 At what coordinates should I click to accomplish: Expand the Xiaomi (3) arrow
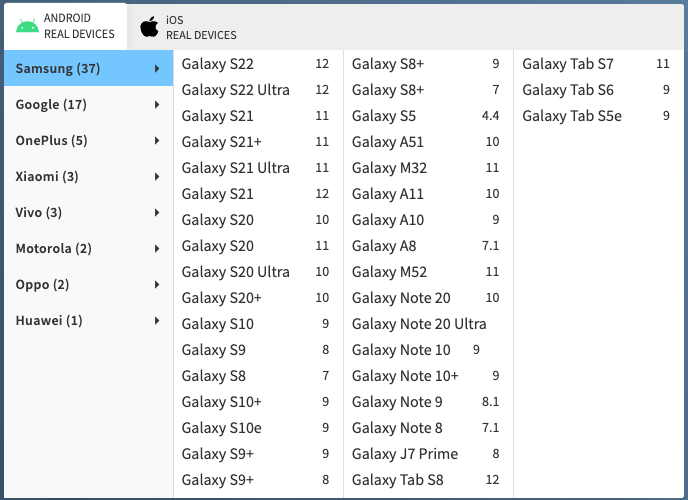157,176
